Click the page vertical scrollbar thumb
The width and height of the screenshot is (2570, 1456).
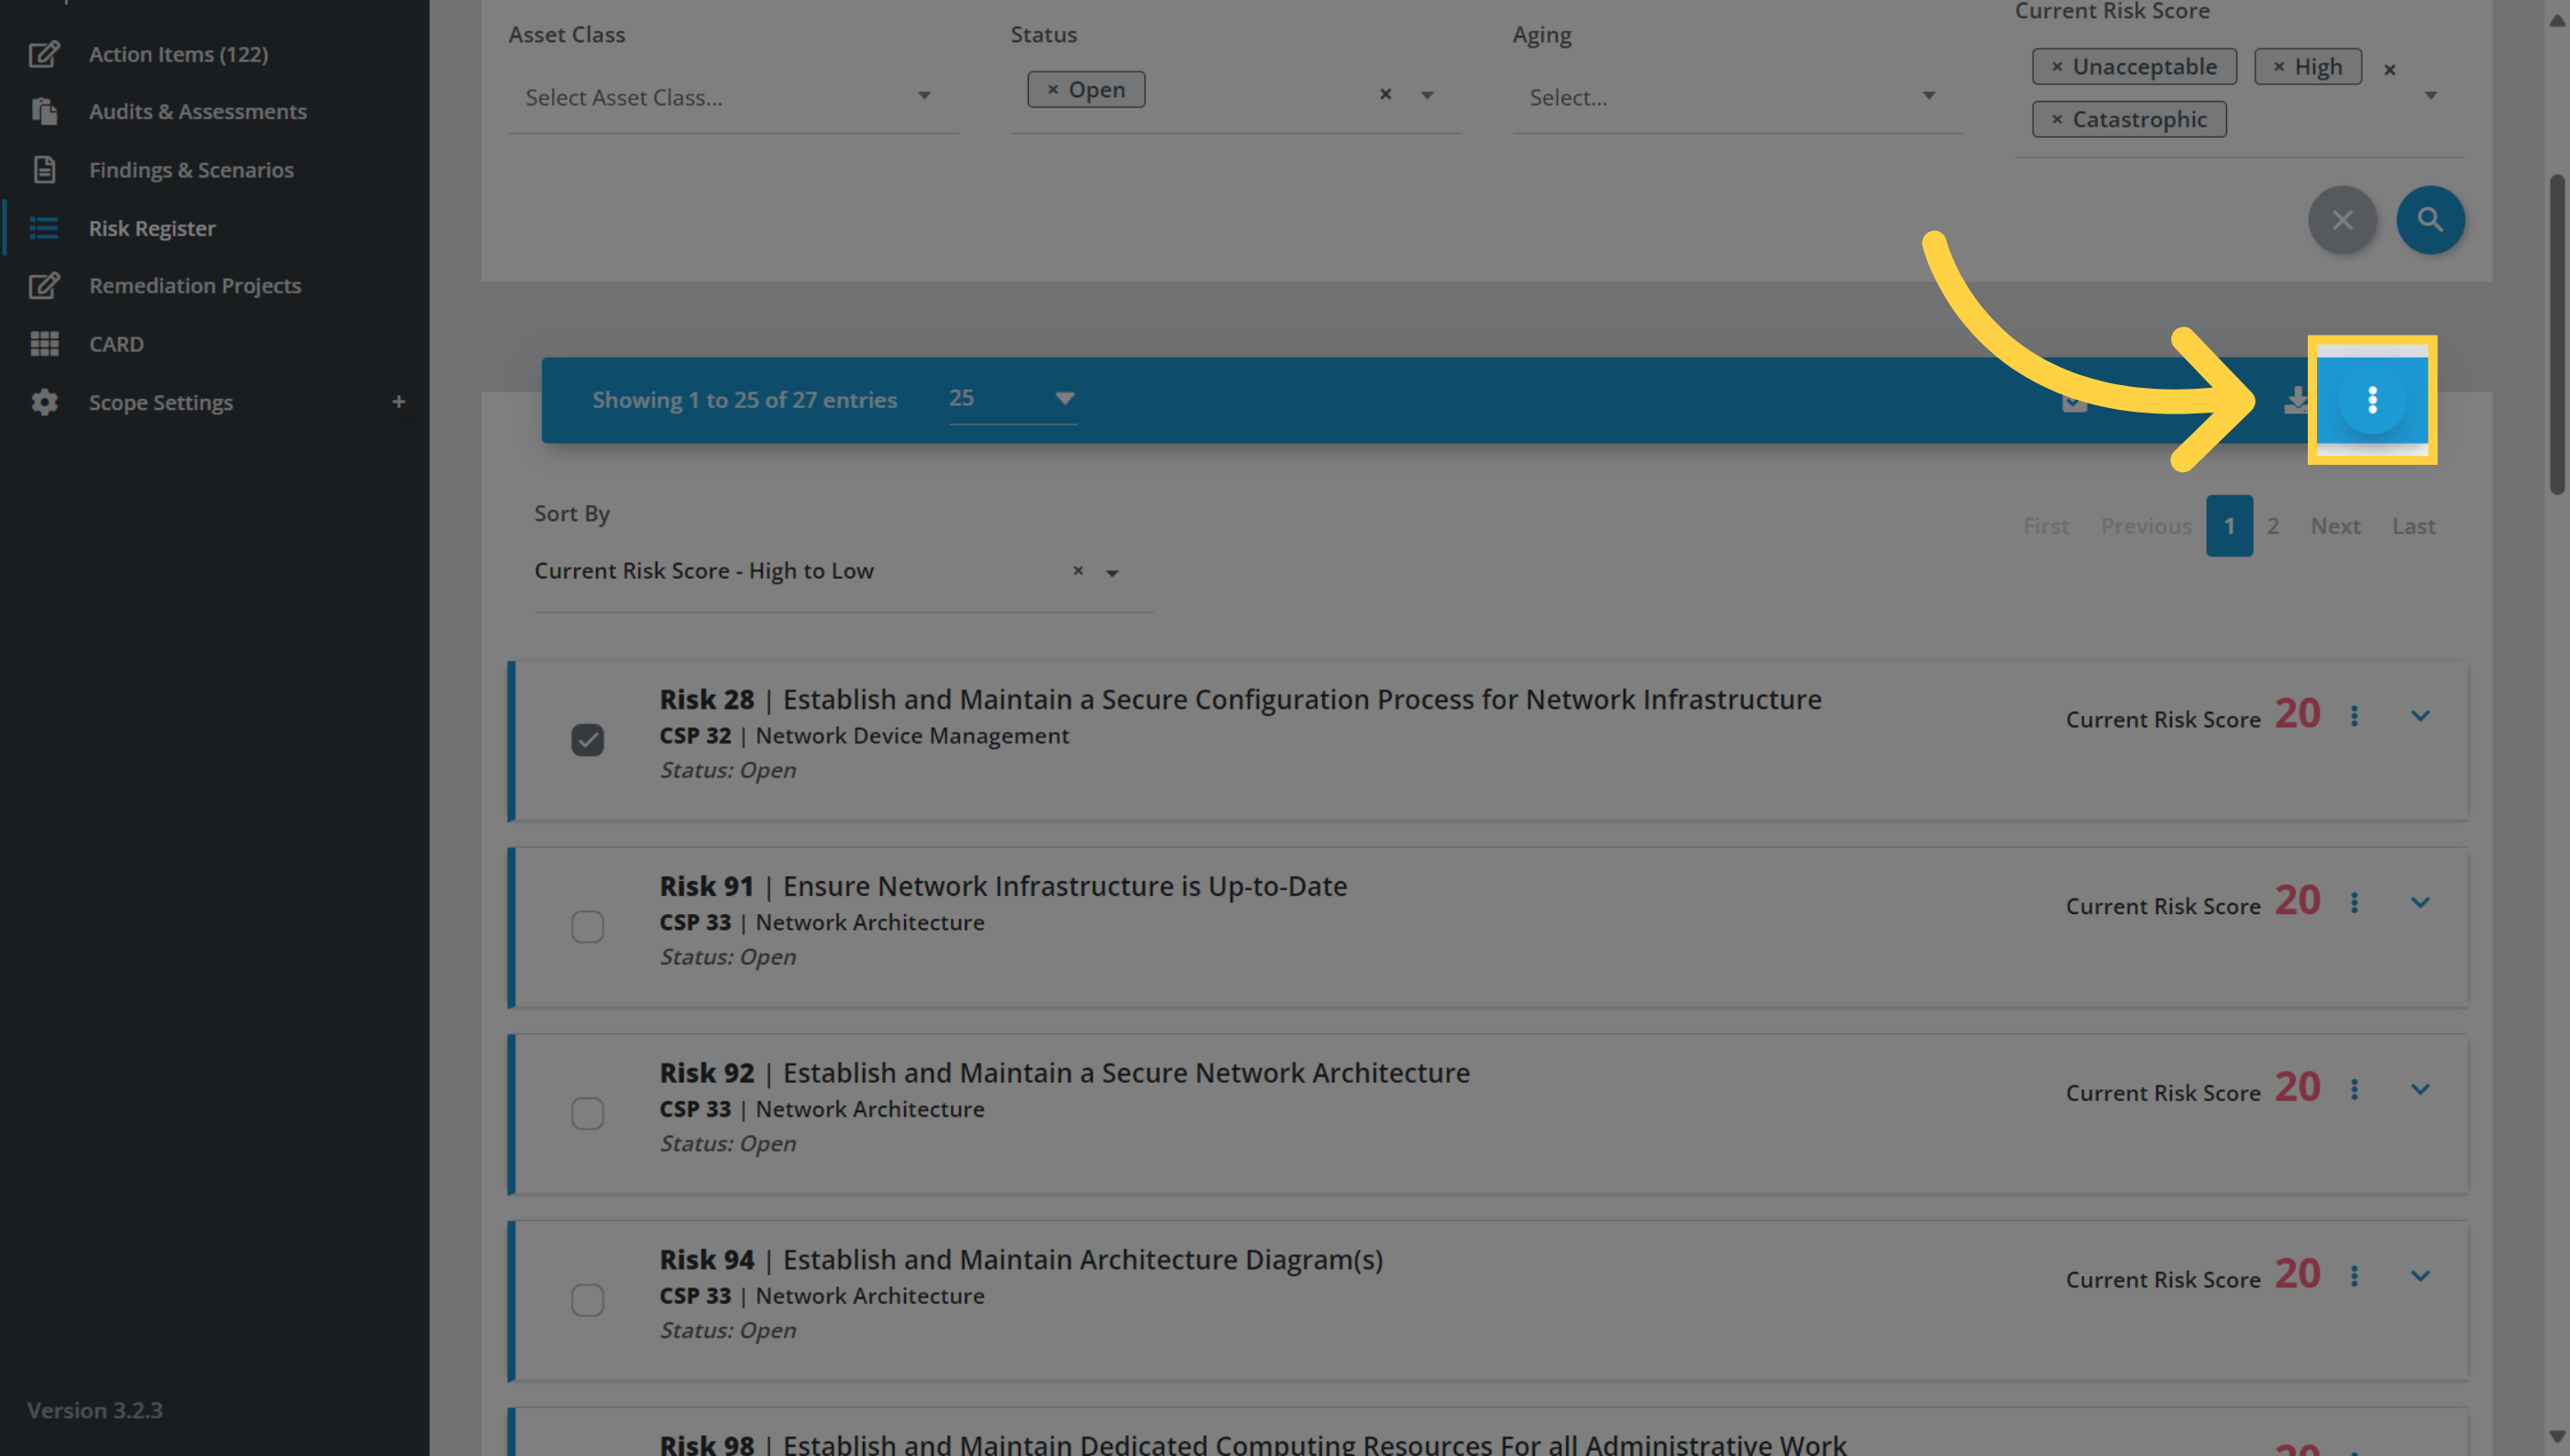(2557, 333)
